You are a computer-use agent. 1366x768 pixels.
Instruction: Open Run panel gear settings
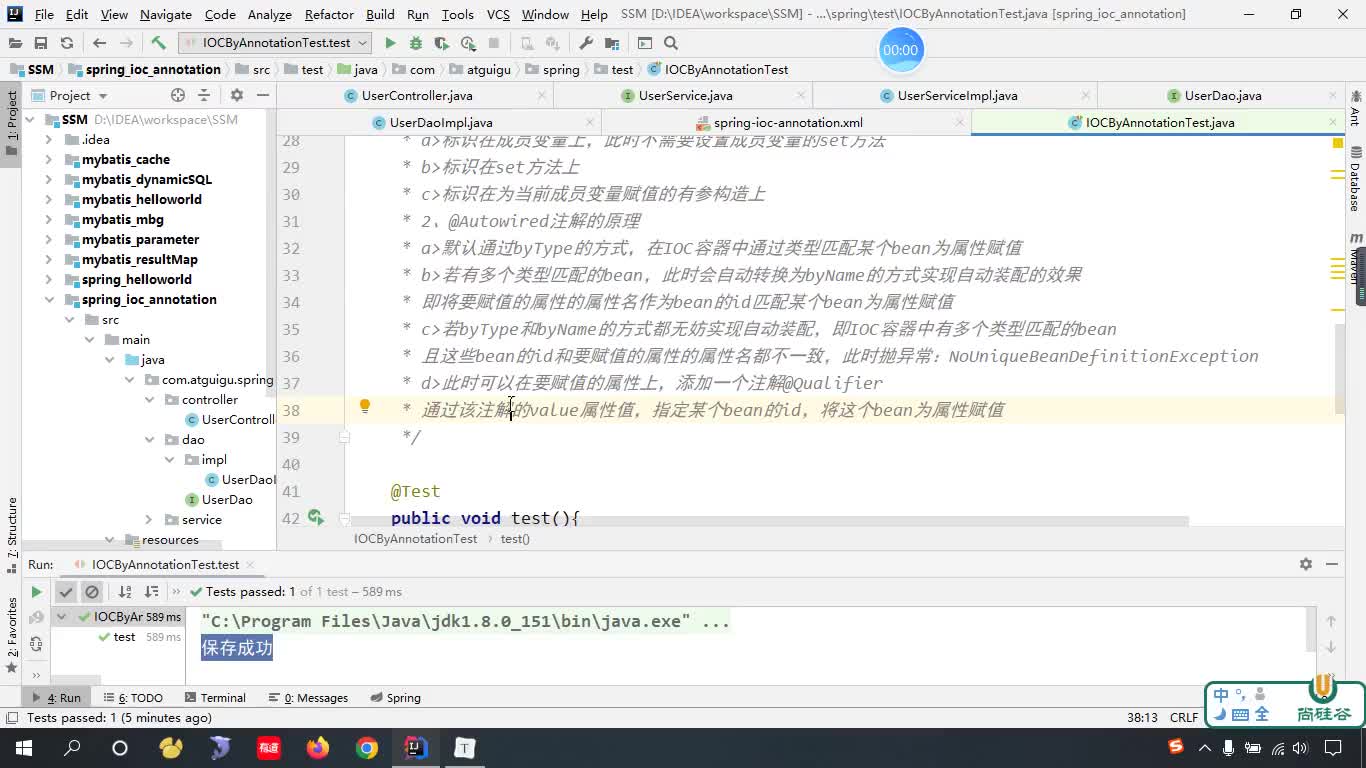tap(1305, 564)
